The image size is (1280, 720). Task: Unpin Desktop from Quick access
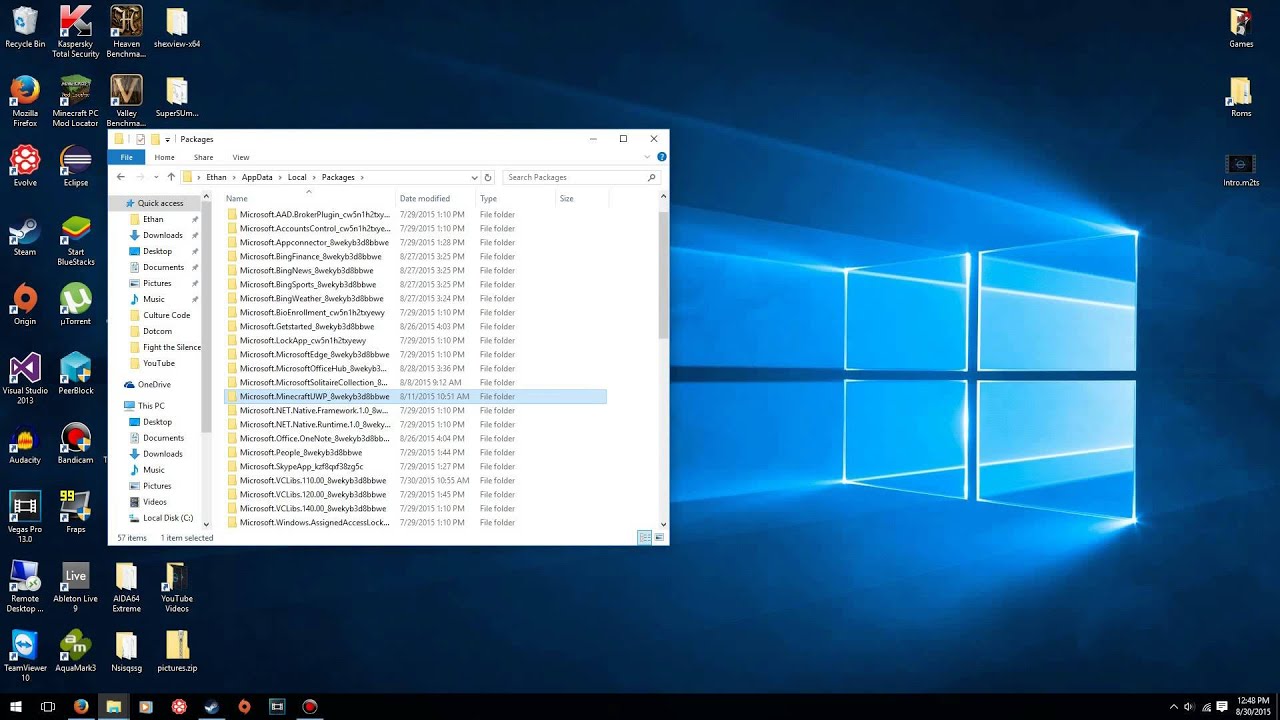(x=196, y=251)
